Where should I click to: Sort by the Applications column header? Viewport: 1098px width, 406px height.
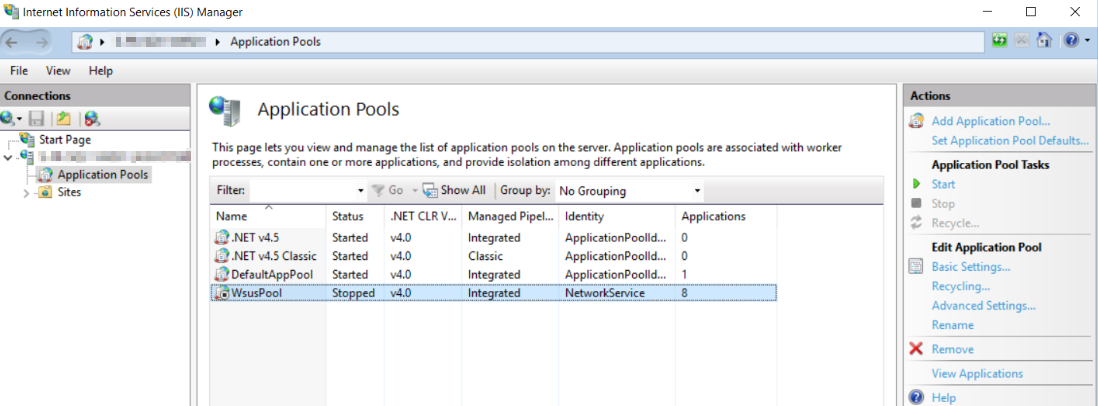coord(725,216)
